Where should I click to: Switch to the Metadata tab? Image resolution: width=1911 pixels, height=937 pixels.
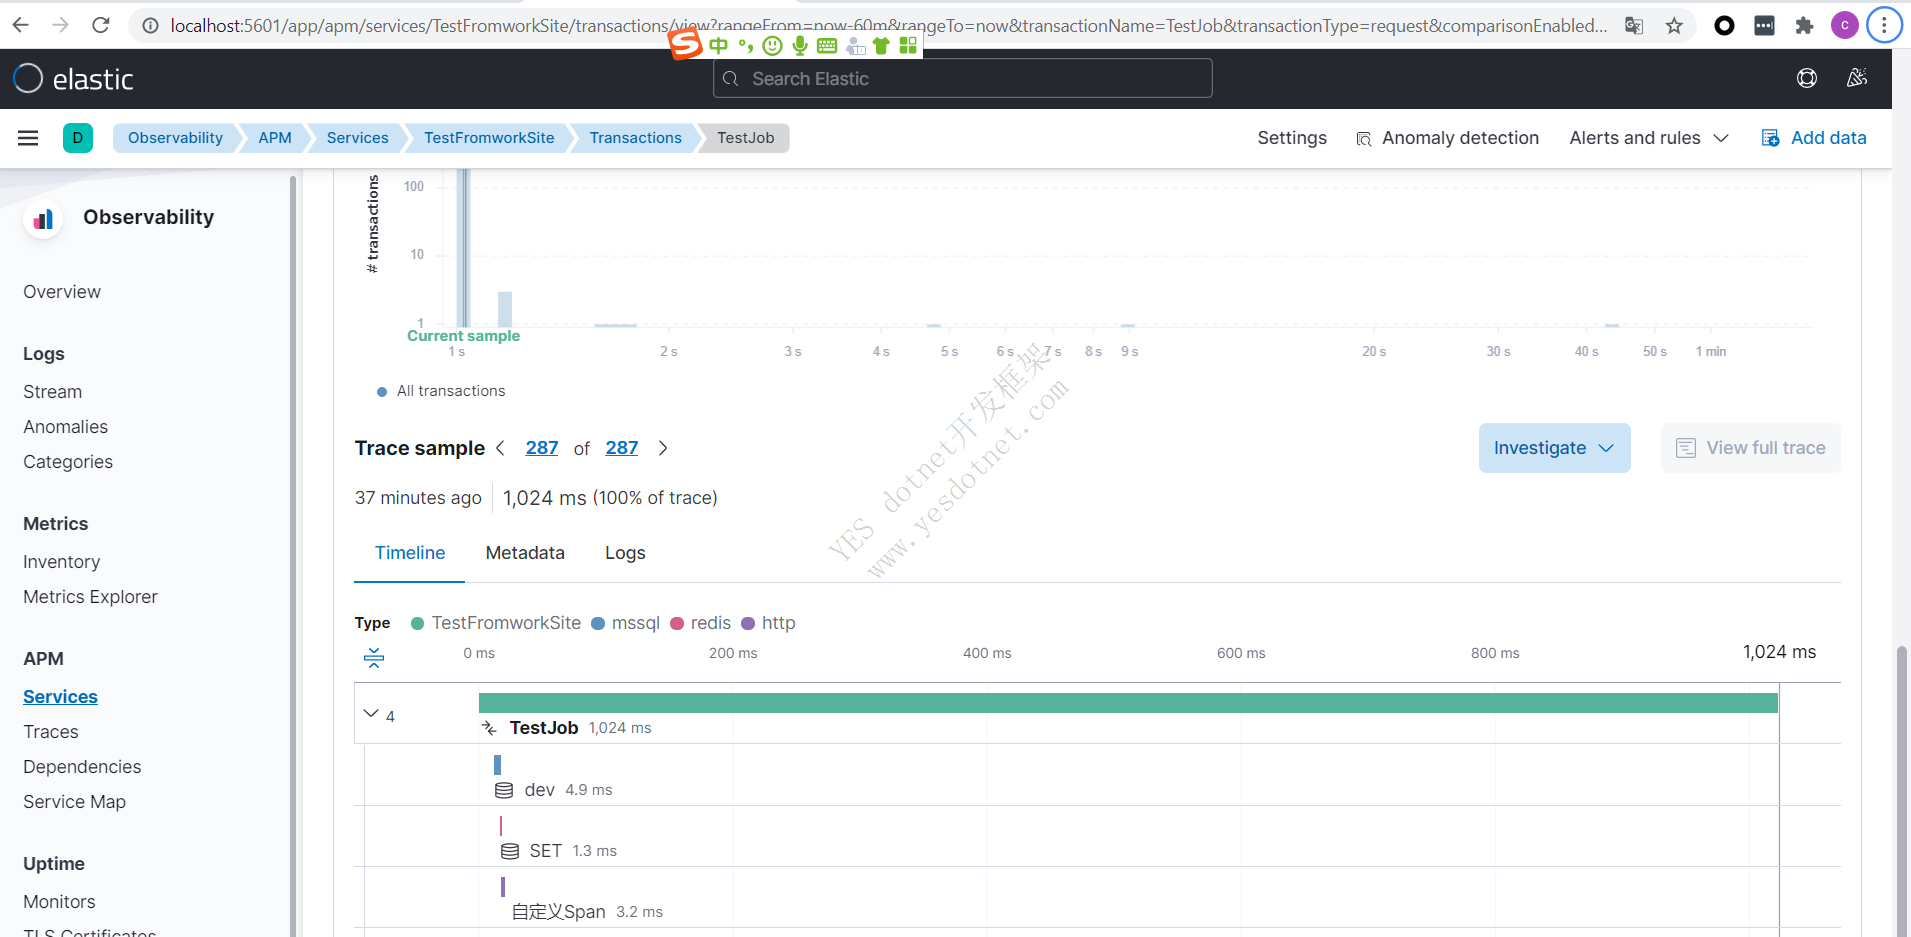click(525, 553)
